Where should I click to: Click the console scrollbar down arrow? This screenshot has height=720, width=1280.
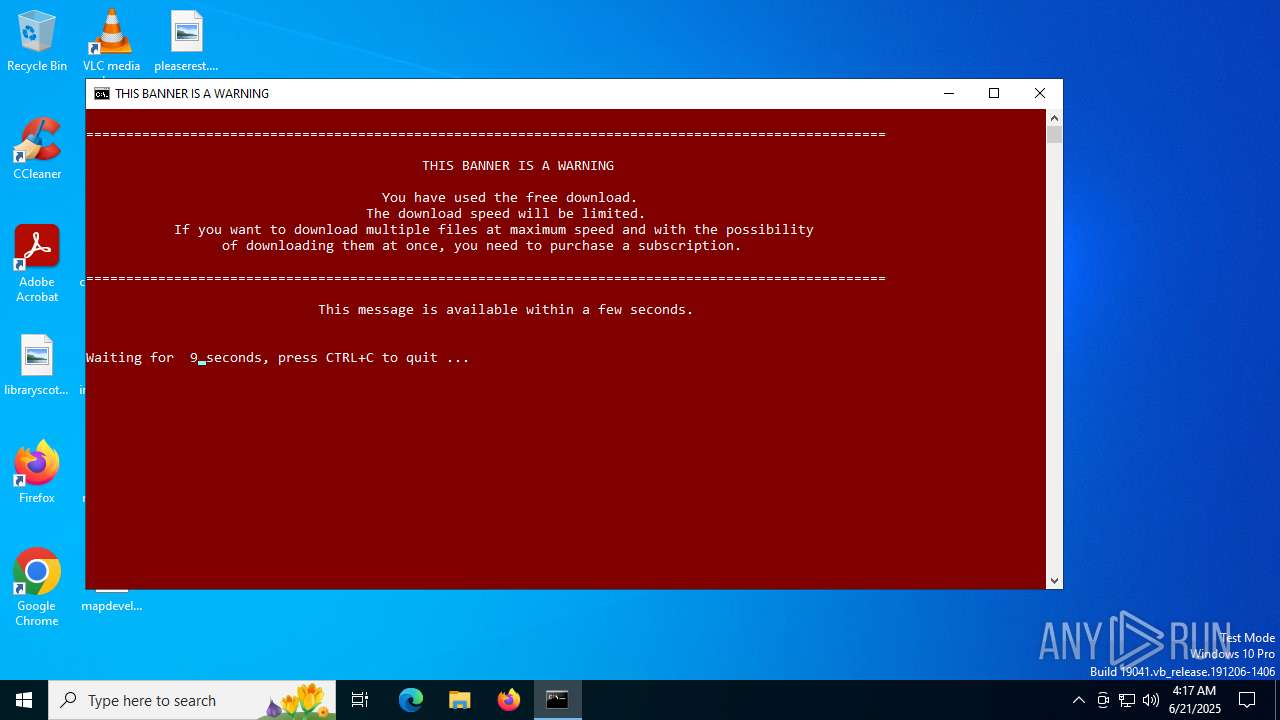[x=1054, y=581]
